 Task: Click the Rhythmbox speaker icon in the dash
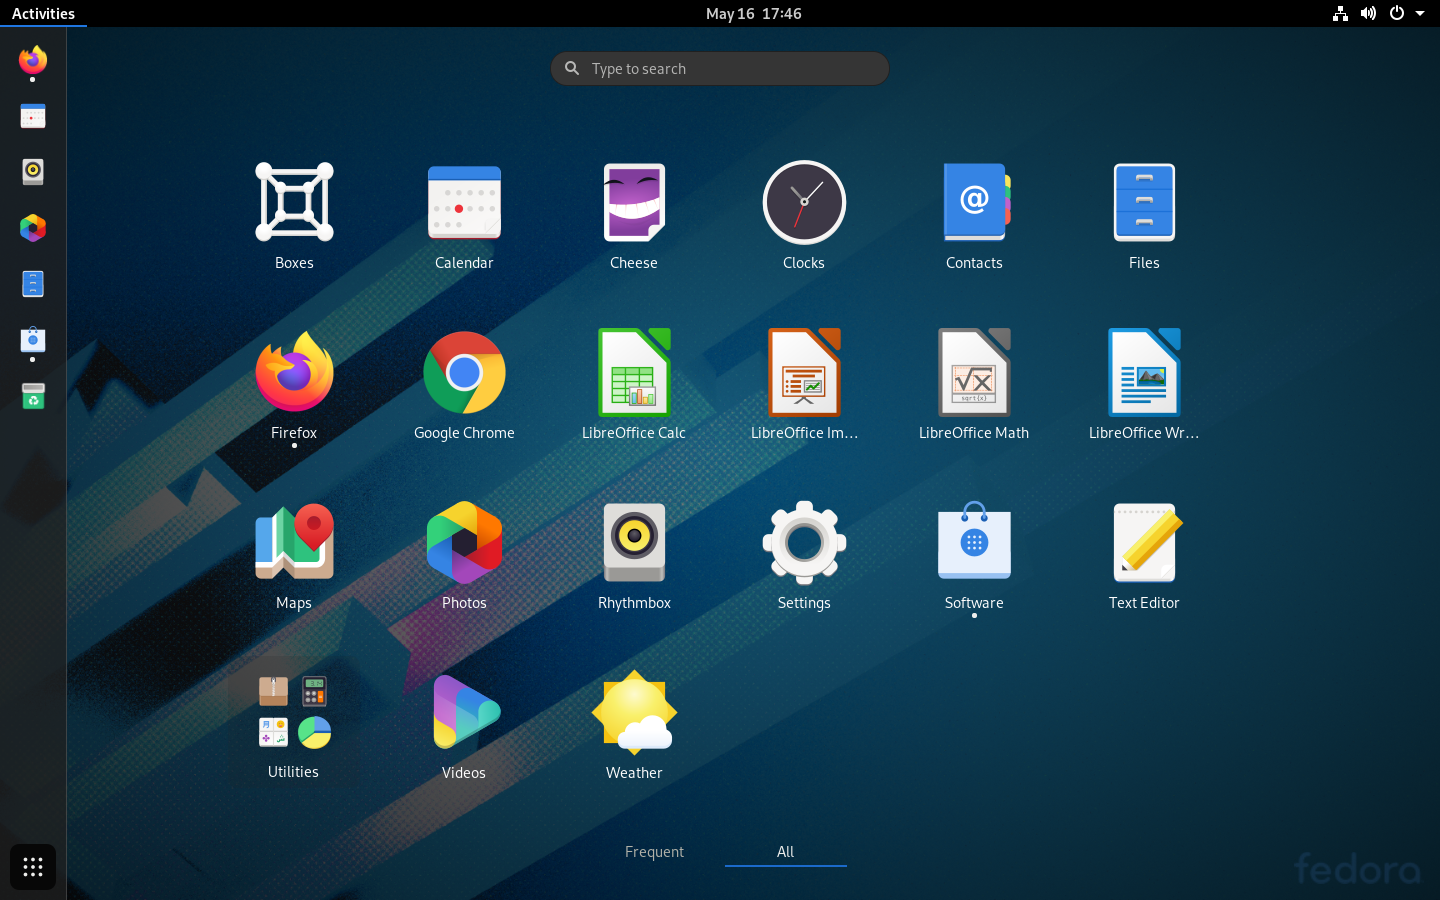pyautogui.click(x=33, y=172)
